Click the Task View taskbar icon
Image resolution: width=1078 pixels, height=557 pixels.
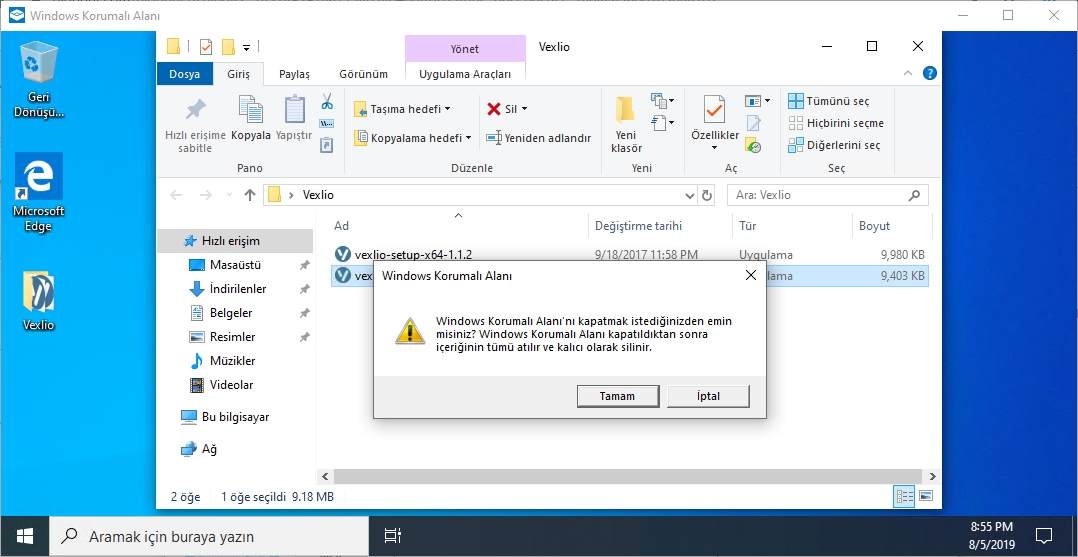click(393, 536)
